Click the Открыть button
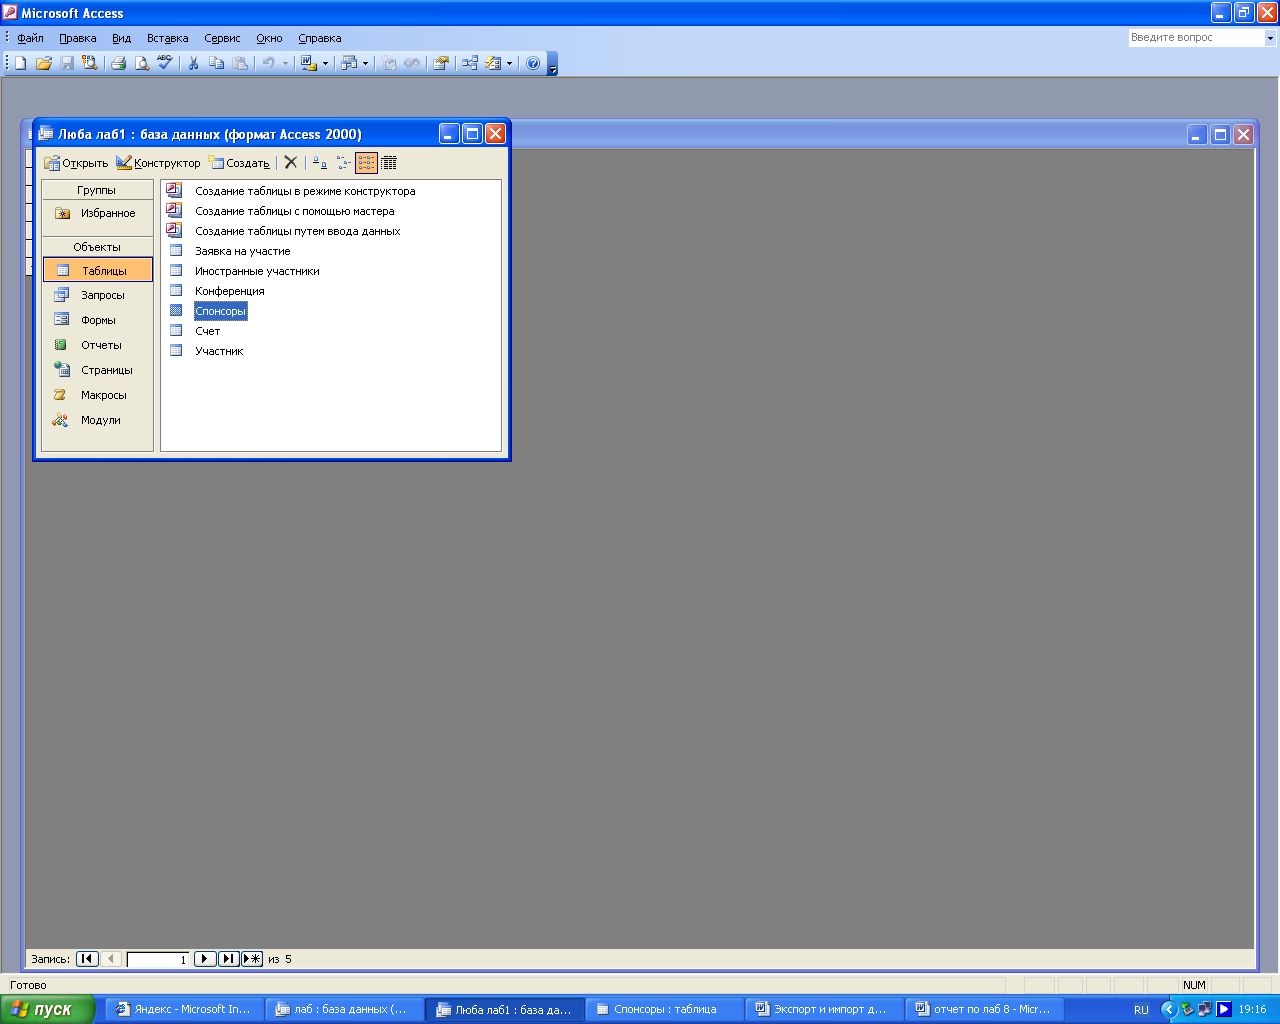Image resolution: width=1280 pixels, height=1024 pixels. pyautogui.click(x=76, y=163)
